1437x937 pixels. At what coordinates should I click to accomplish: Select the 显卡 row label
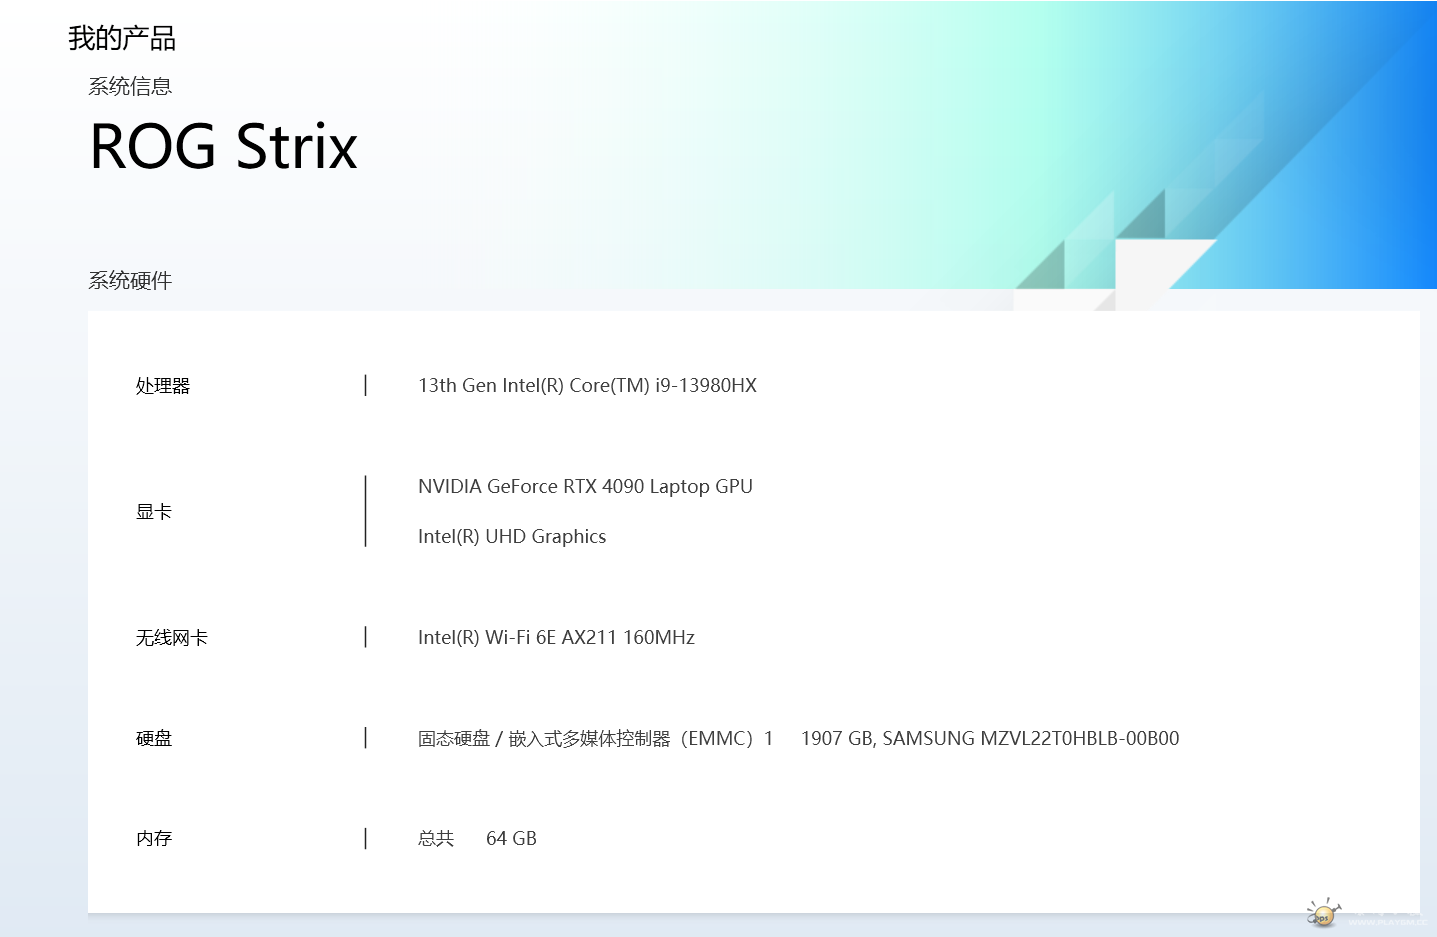[154, 512]
